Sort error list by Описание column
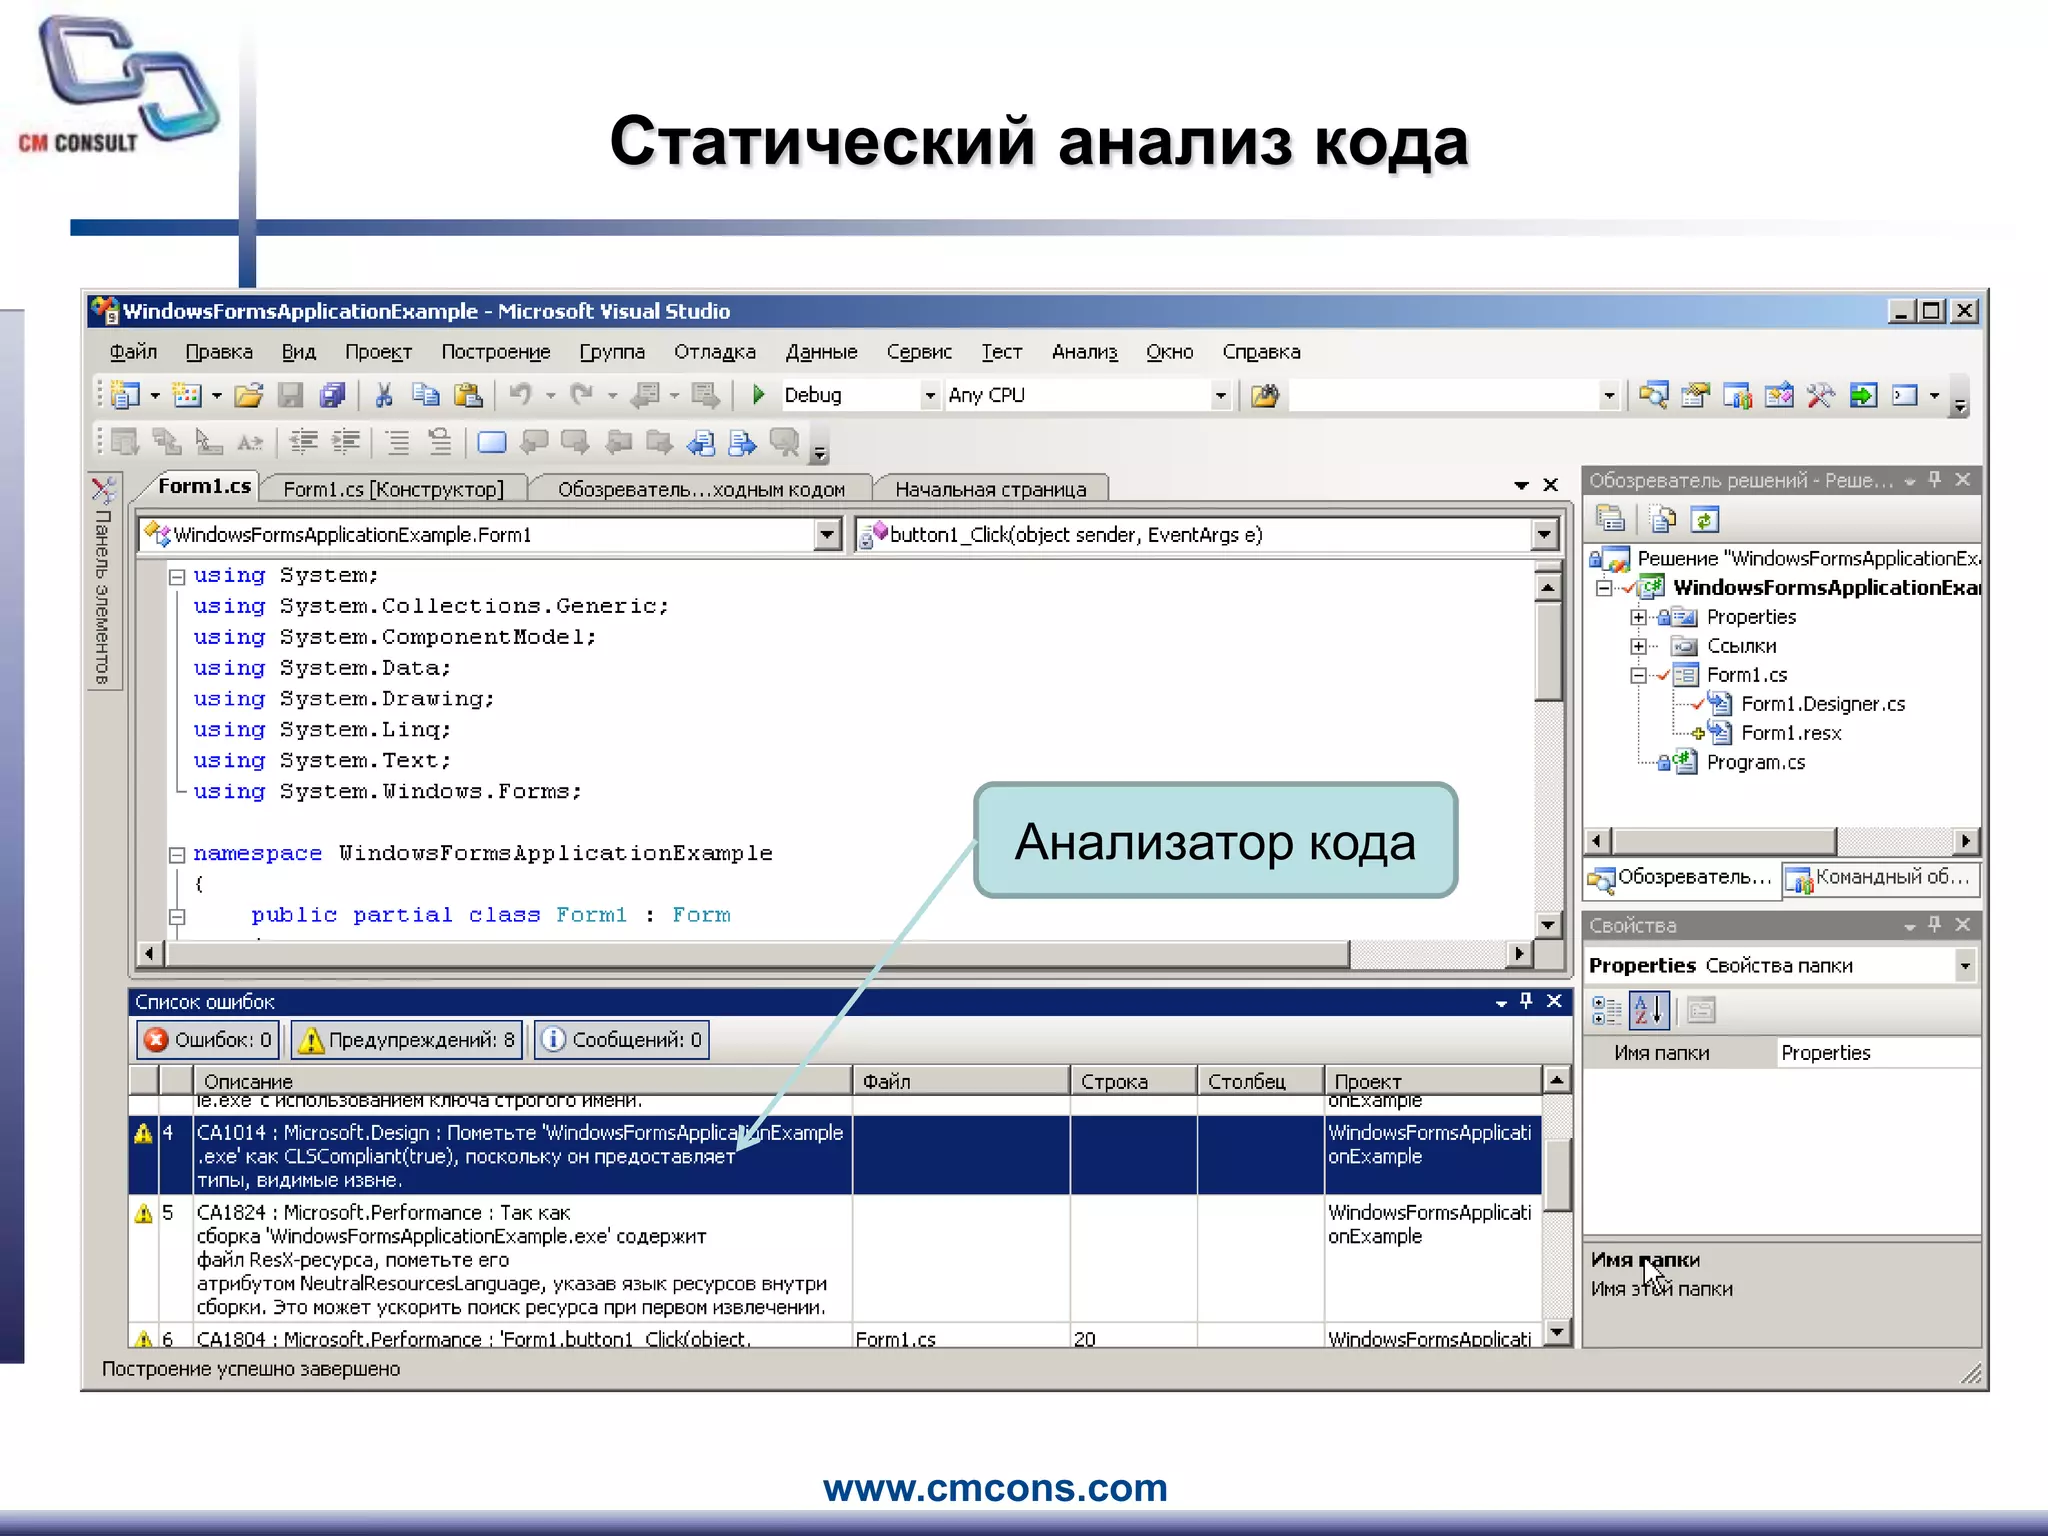The width and height of the screenshot is (2048, 1536). click(522, 1081)
